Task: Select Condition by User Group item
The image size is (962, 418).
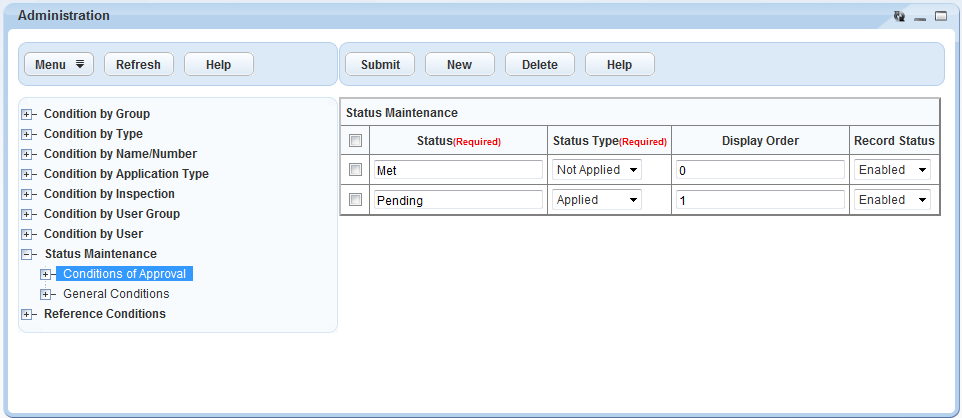Action: click(x=112, y=214)
